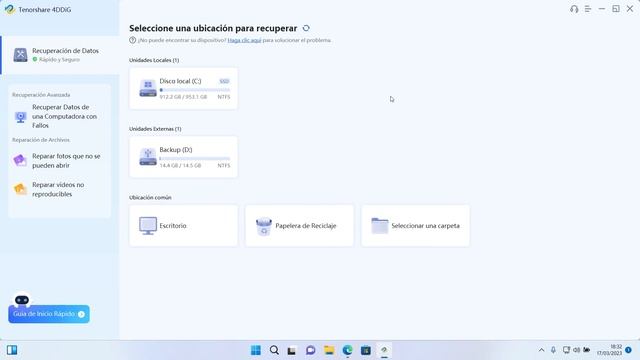
Task: Select Recuperación de Datos in sidebar
Action: (x=60, y=55)
